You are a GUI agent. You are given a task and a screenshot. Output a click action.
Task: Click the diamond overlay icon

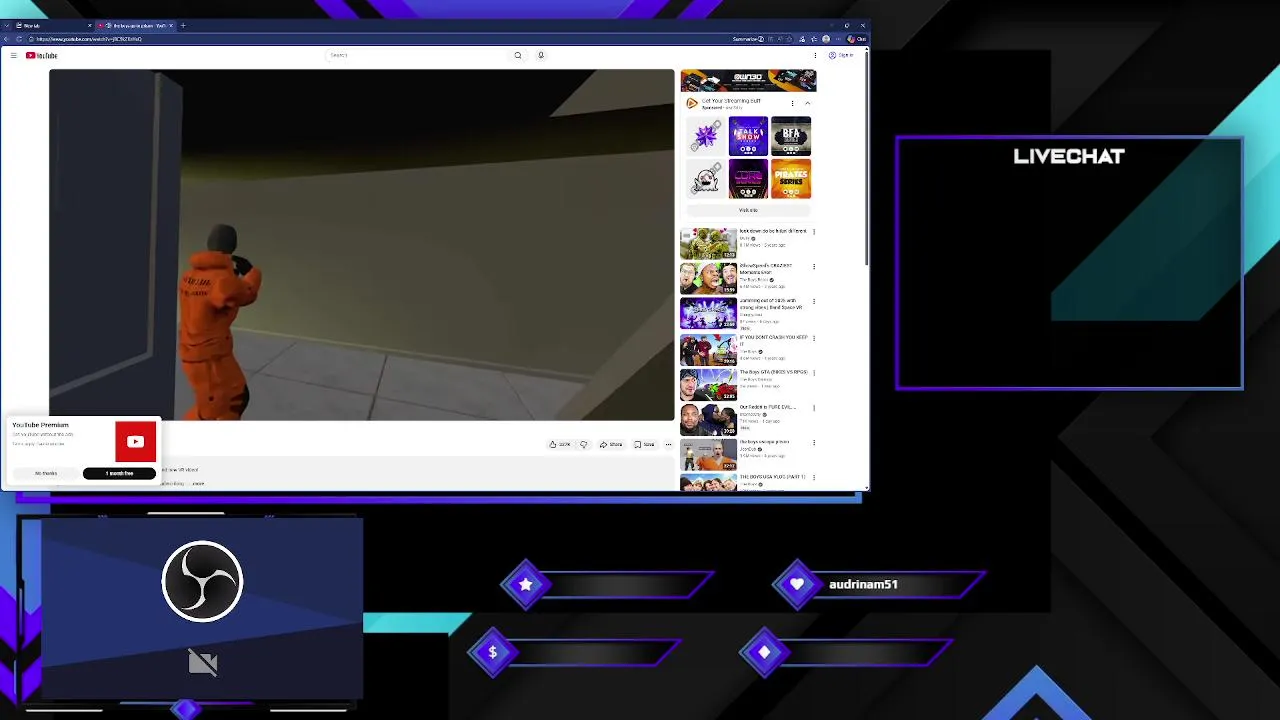[764, 652]
